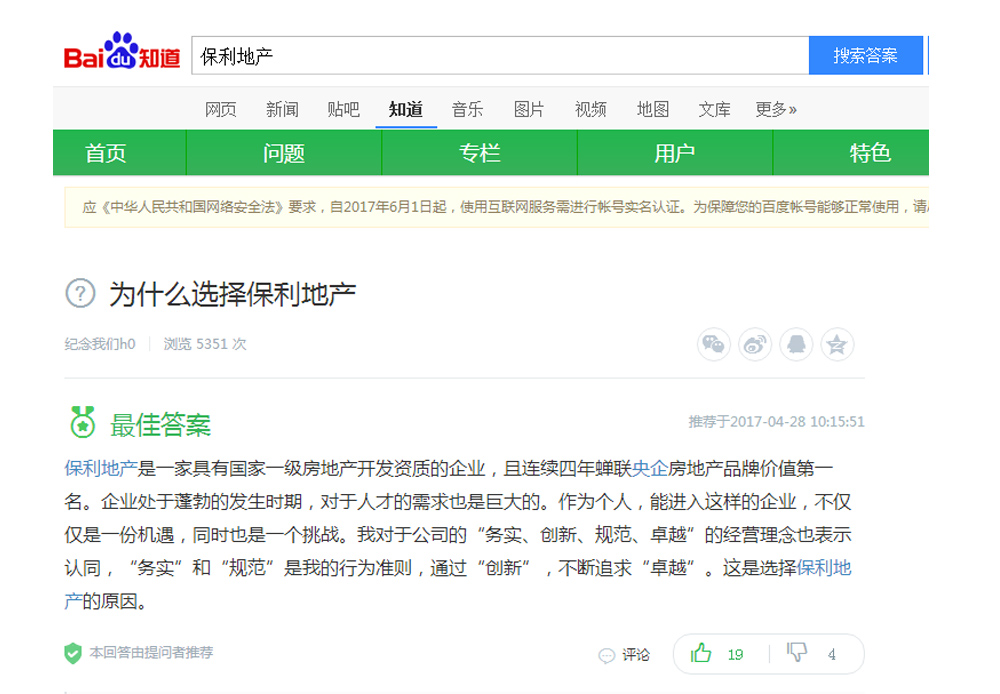Click the question mark icon beside title
The height and width of the screenshot is (694, 1000).
(80, 294)
